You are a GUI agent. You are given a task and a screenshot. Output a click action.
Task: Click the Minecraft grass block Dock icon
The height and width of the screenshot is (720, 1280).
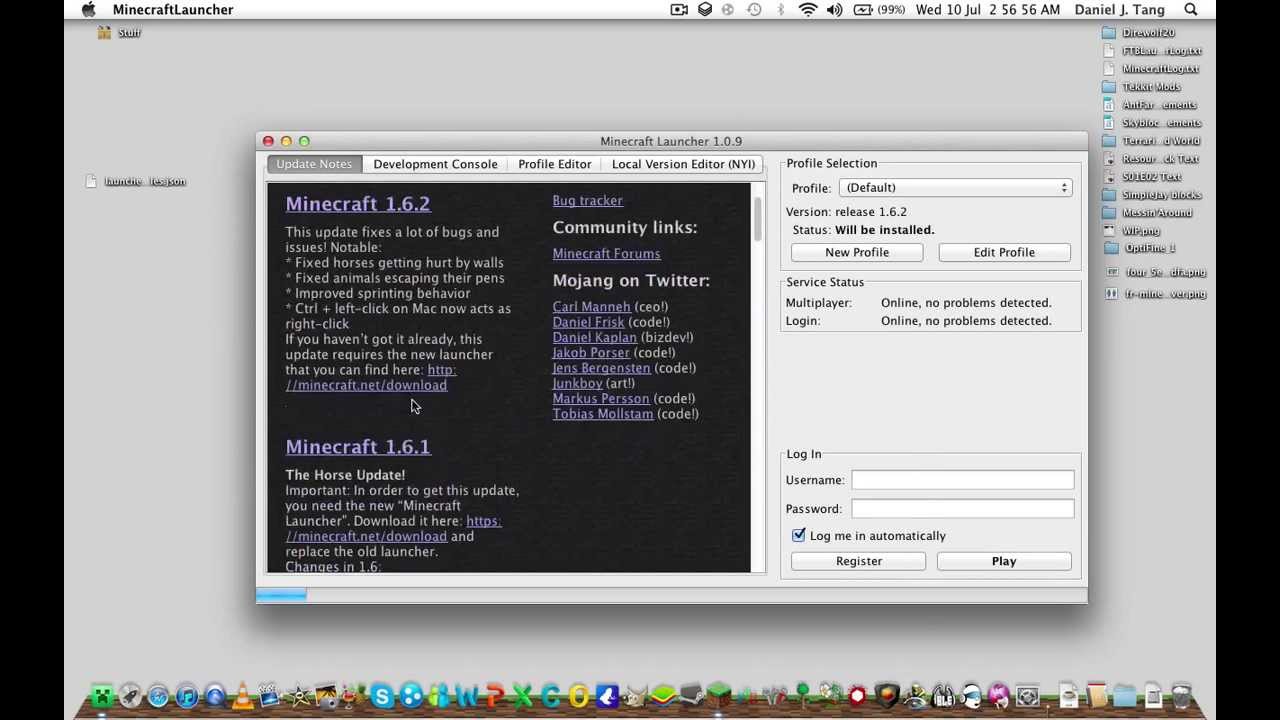tap(718, 696)
